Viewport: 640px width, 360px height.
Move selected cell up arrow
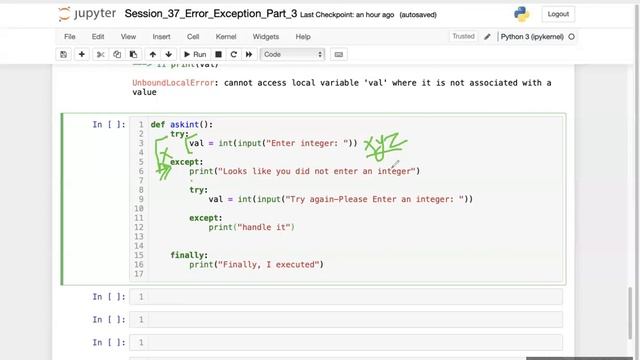(153, 54)
